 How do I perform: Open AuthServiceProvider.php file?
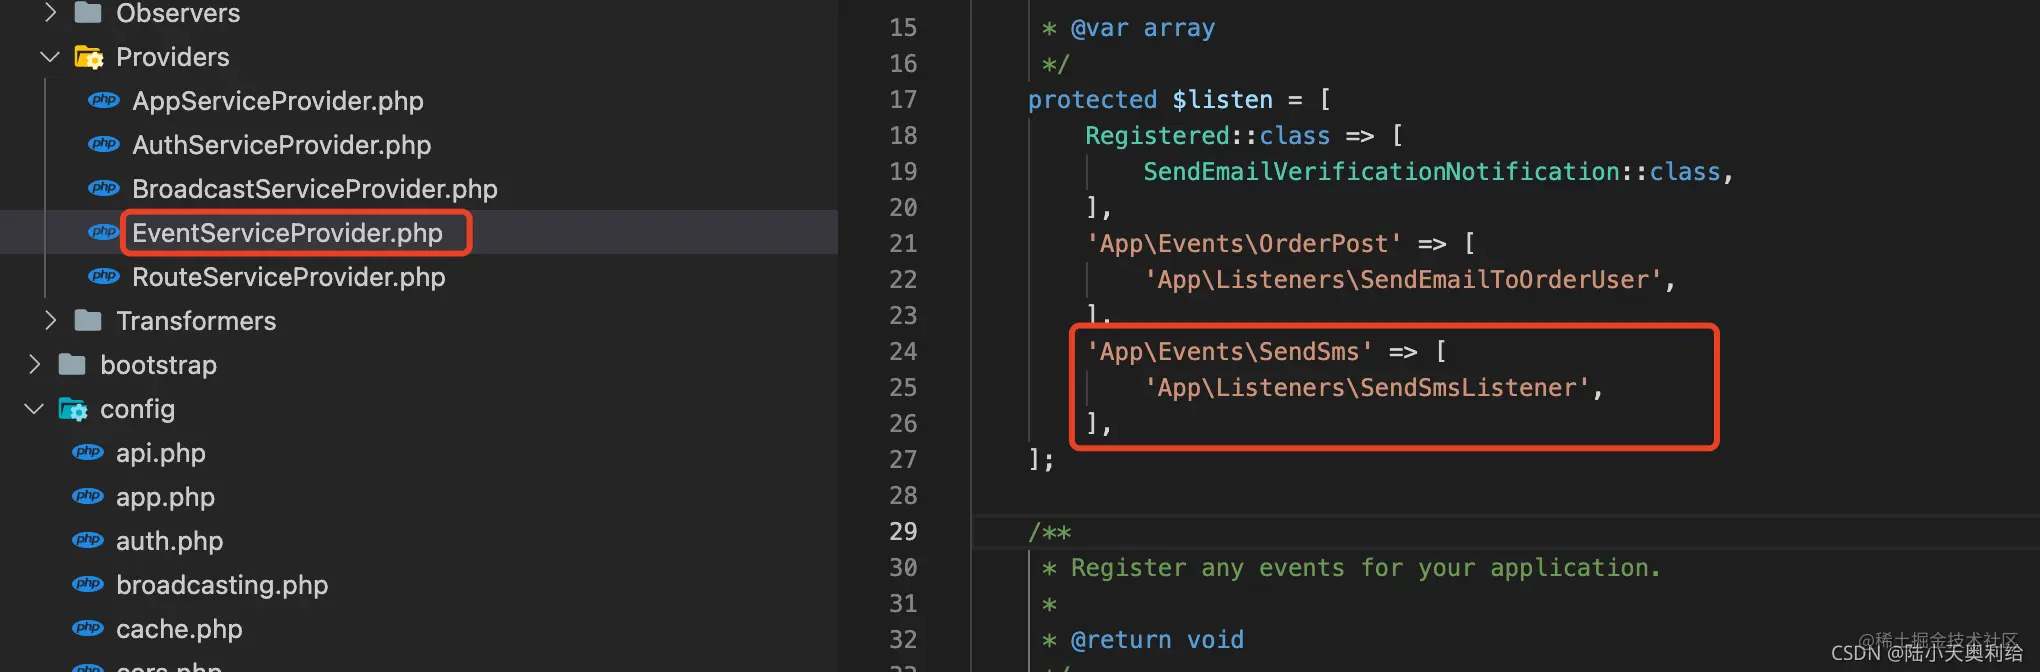pyautogui.click(x=282, y=145)
